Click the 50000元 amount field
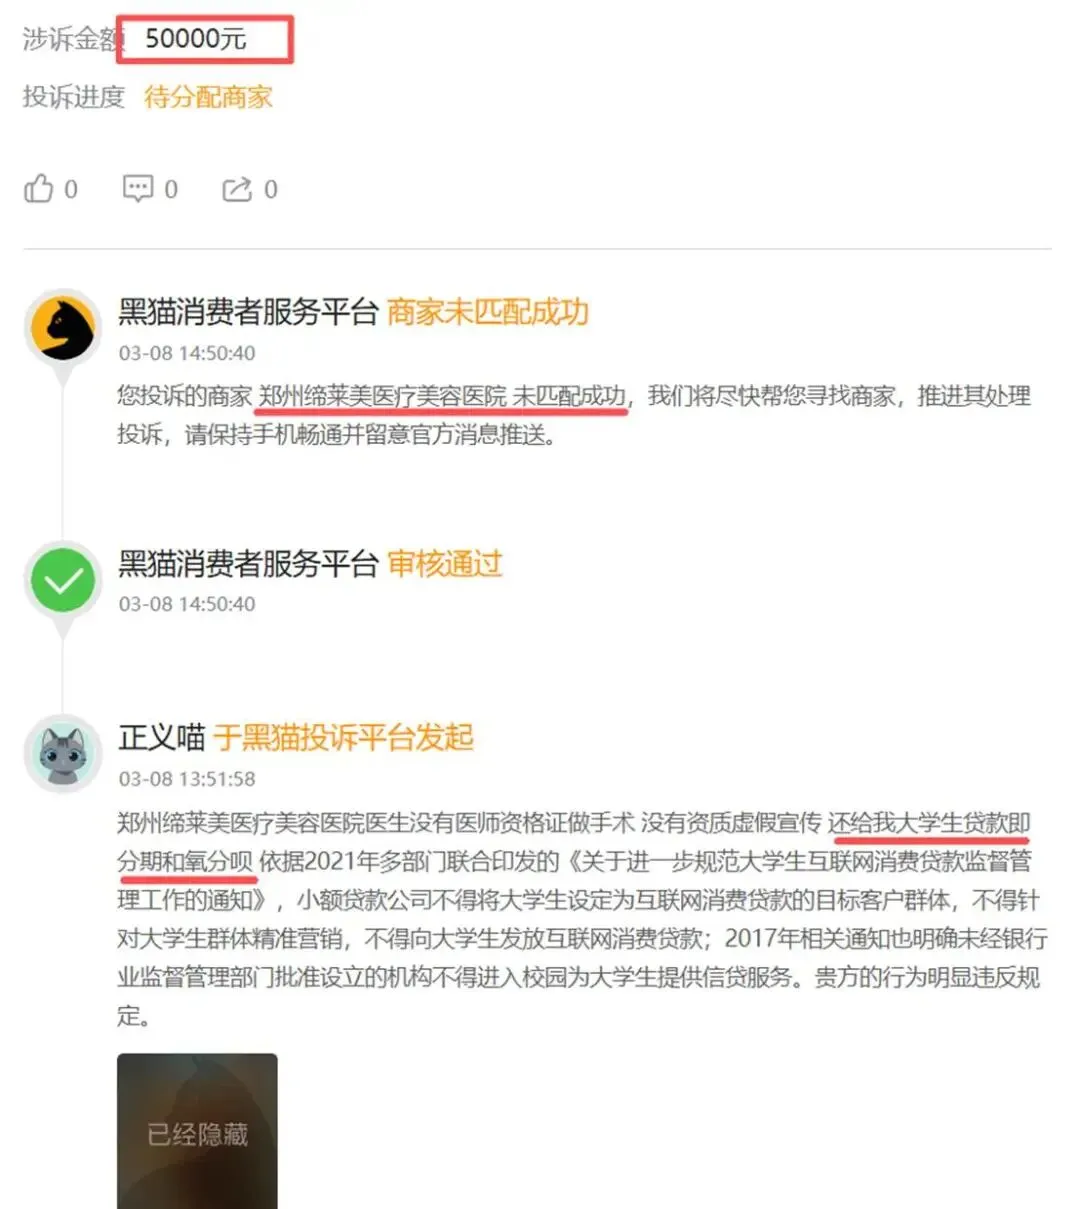This screenshot has width=1080, height=1209. pyautogui.click(x=204, y=39)
